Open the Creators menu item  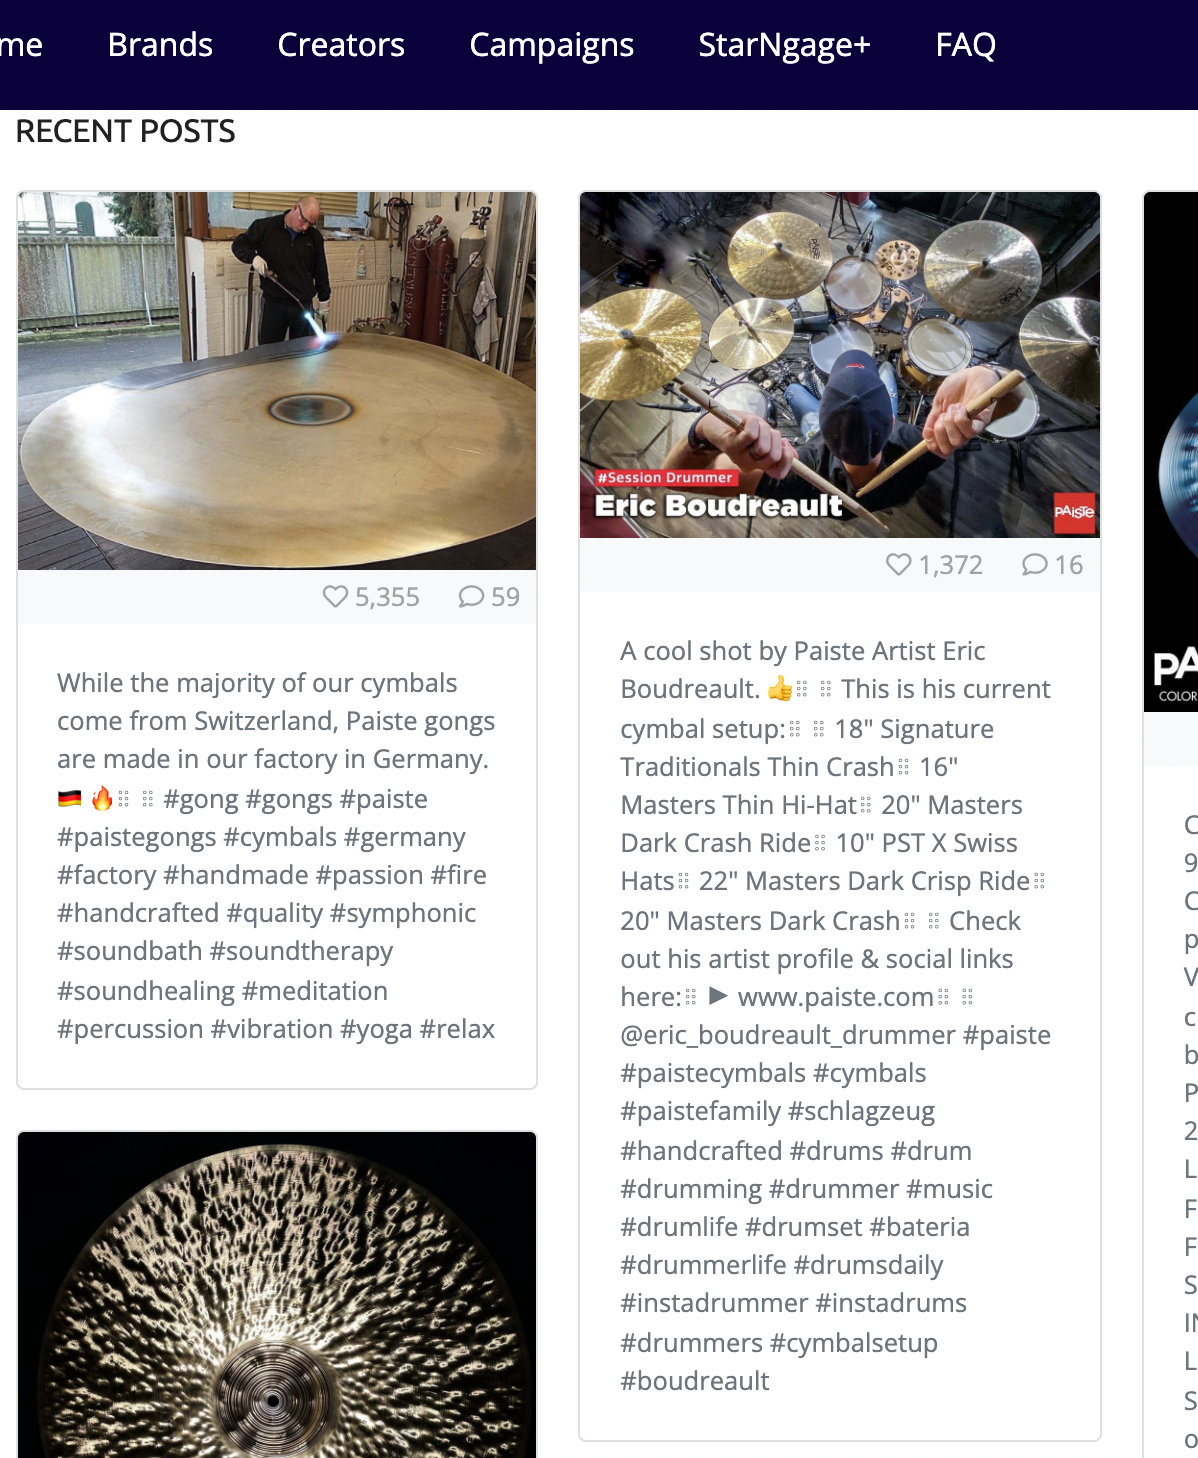[341, 45]
